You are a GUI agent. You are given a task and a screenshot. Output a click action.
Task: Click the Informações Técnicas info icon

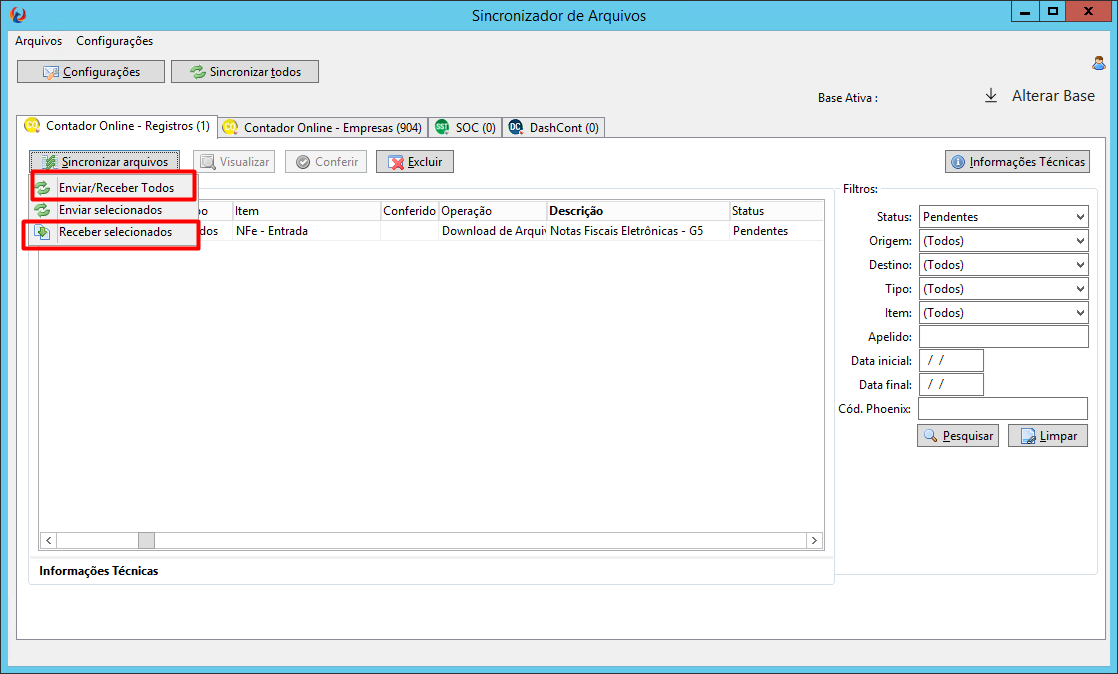click(x=958, y=162)
